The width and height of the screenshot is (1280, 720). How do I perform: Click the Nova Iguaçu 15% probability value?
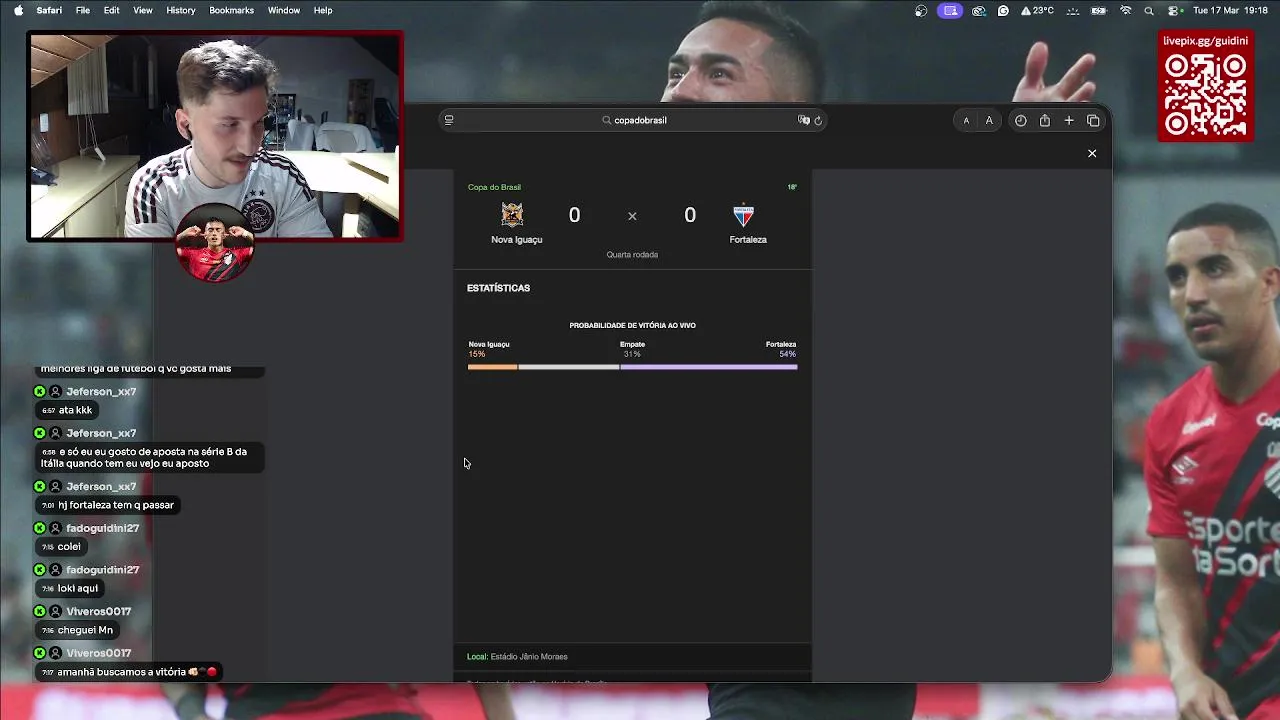point(476,354)
